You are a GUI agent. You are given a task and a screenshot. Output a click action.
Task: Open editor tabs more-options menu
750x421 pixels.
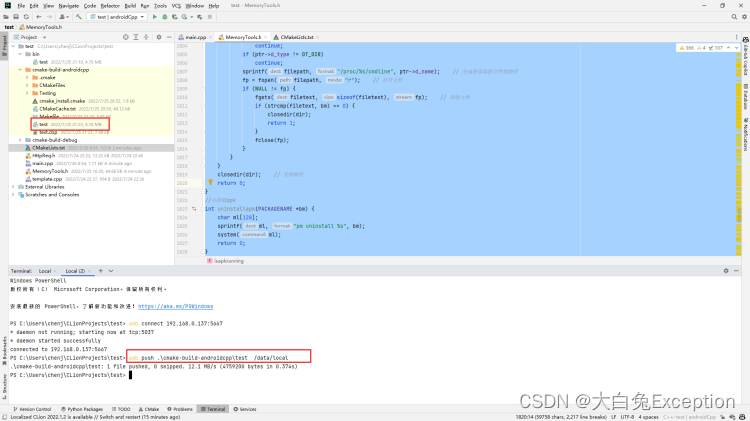[x=736, y=37]
